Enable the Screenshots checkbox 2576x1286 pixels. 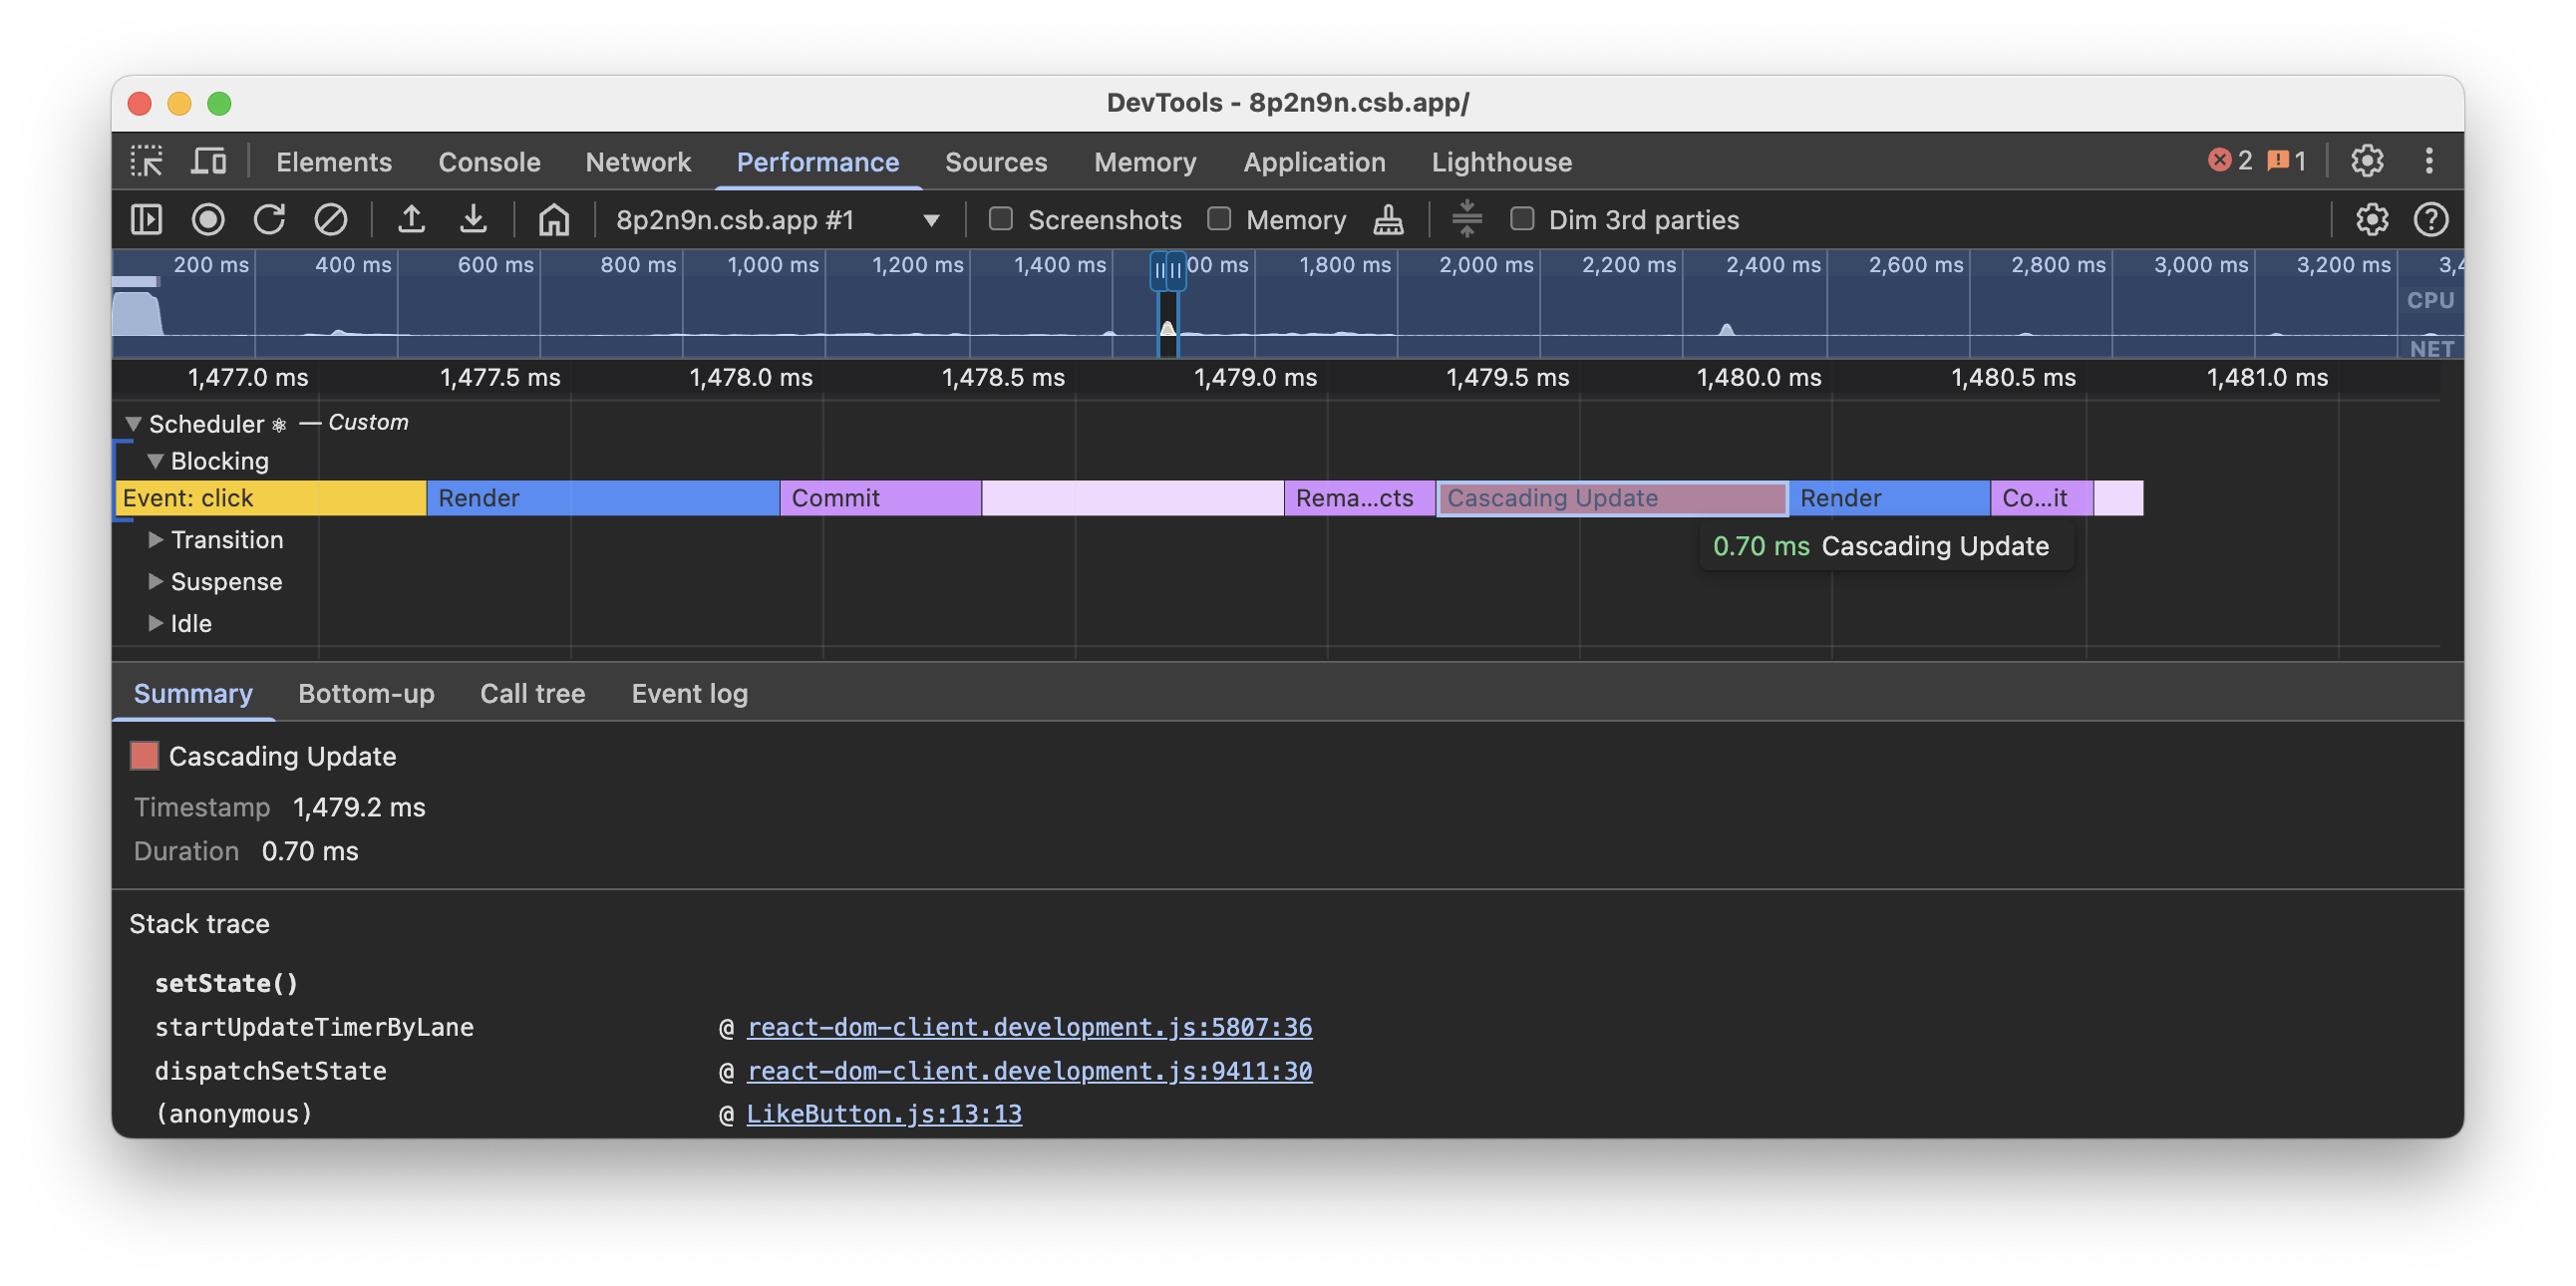click(1000, 219)
